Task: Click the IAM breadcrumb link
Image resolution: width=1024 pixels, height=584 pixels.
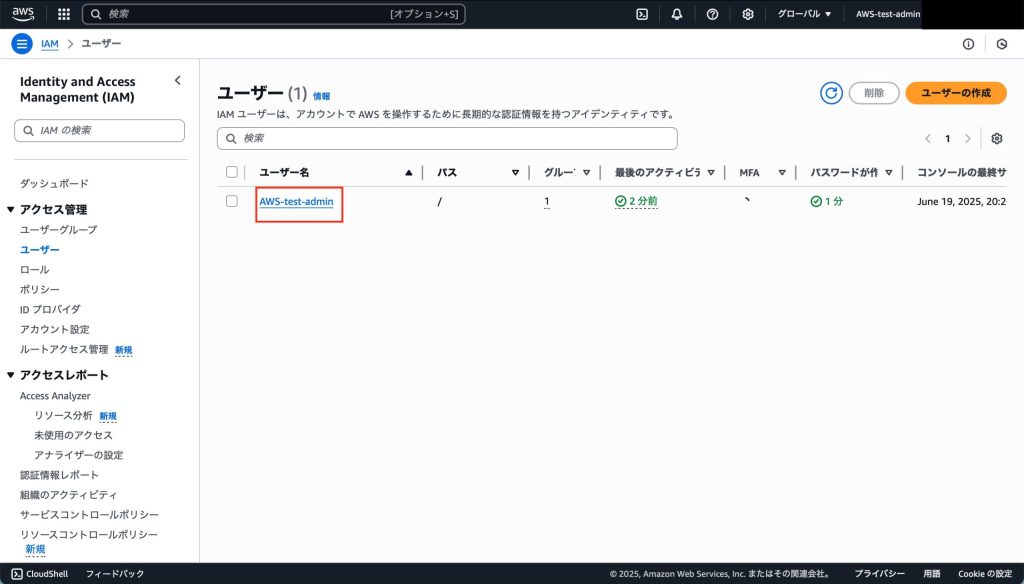Action: click(50, 44)
